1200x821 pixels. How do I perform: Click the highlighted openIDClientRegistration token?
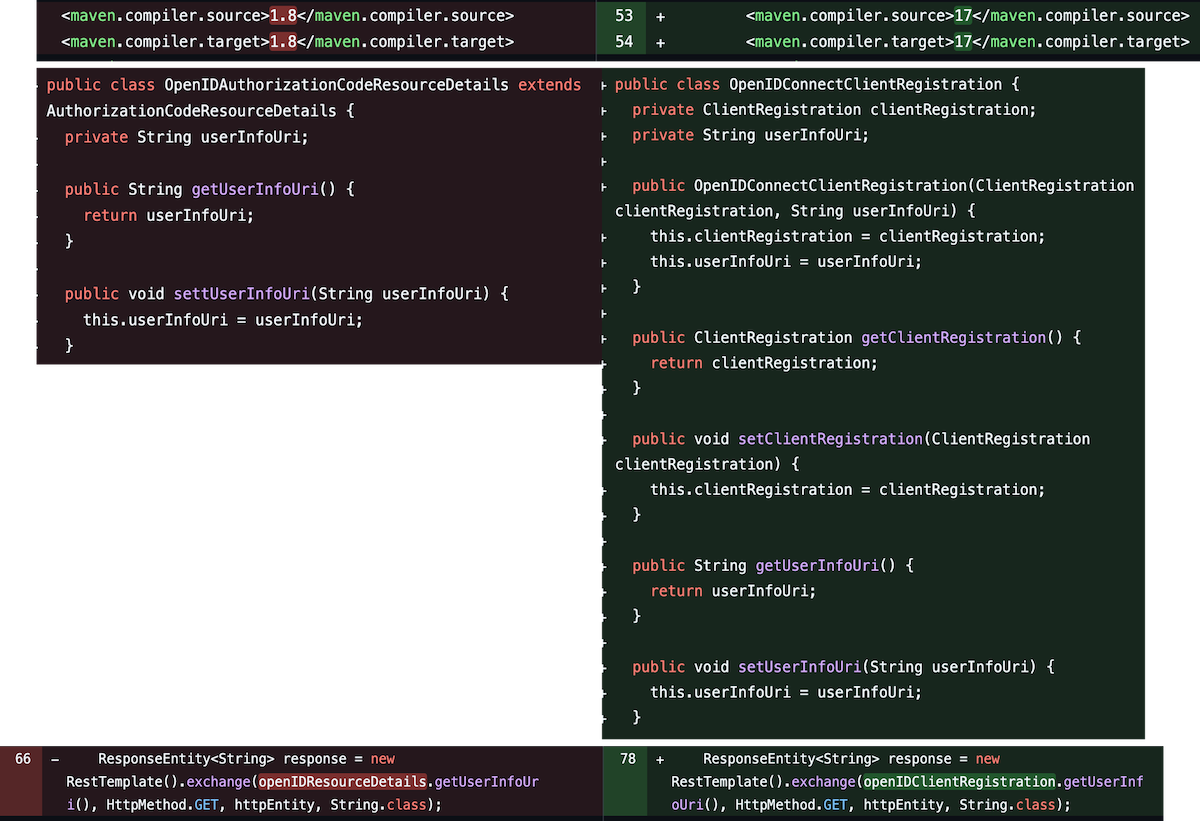tap(959, 781)
